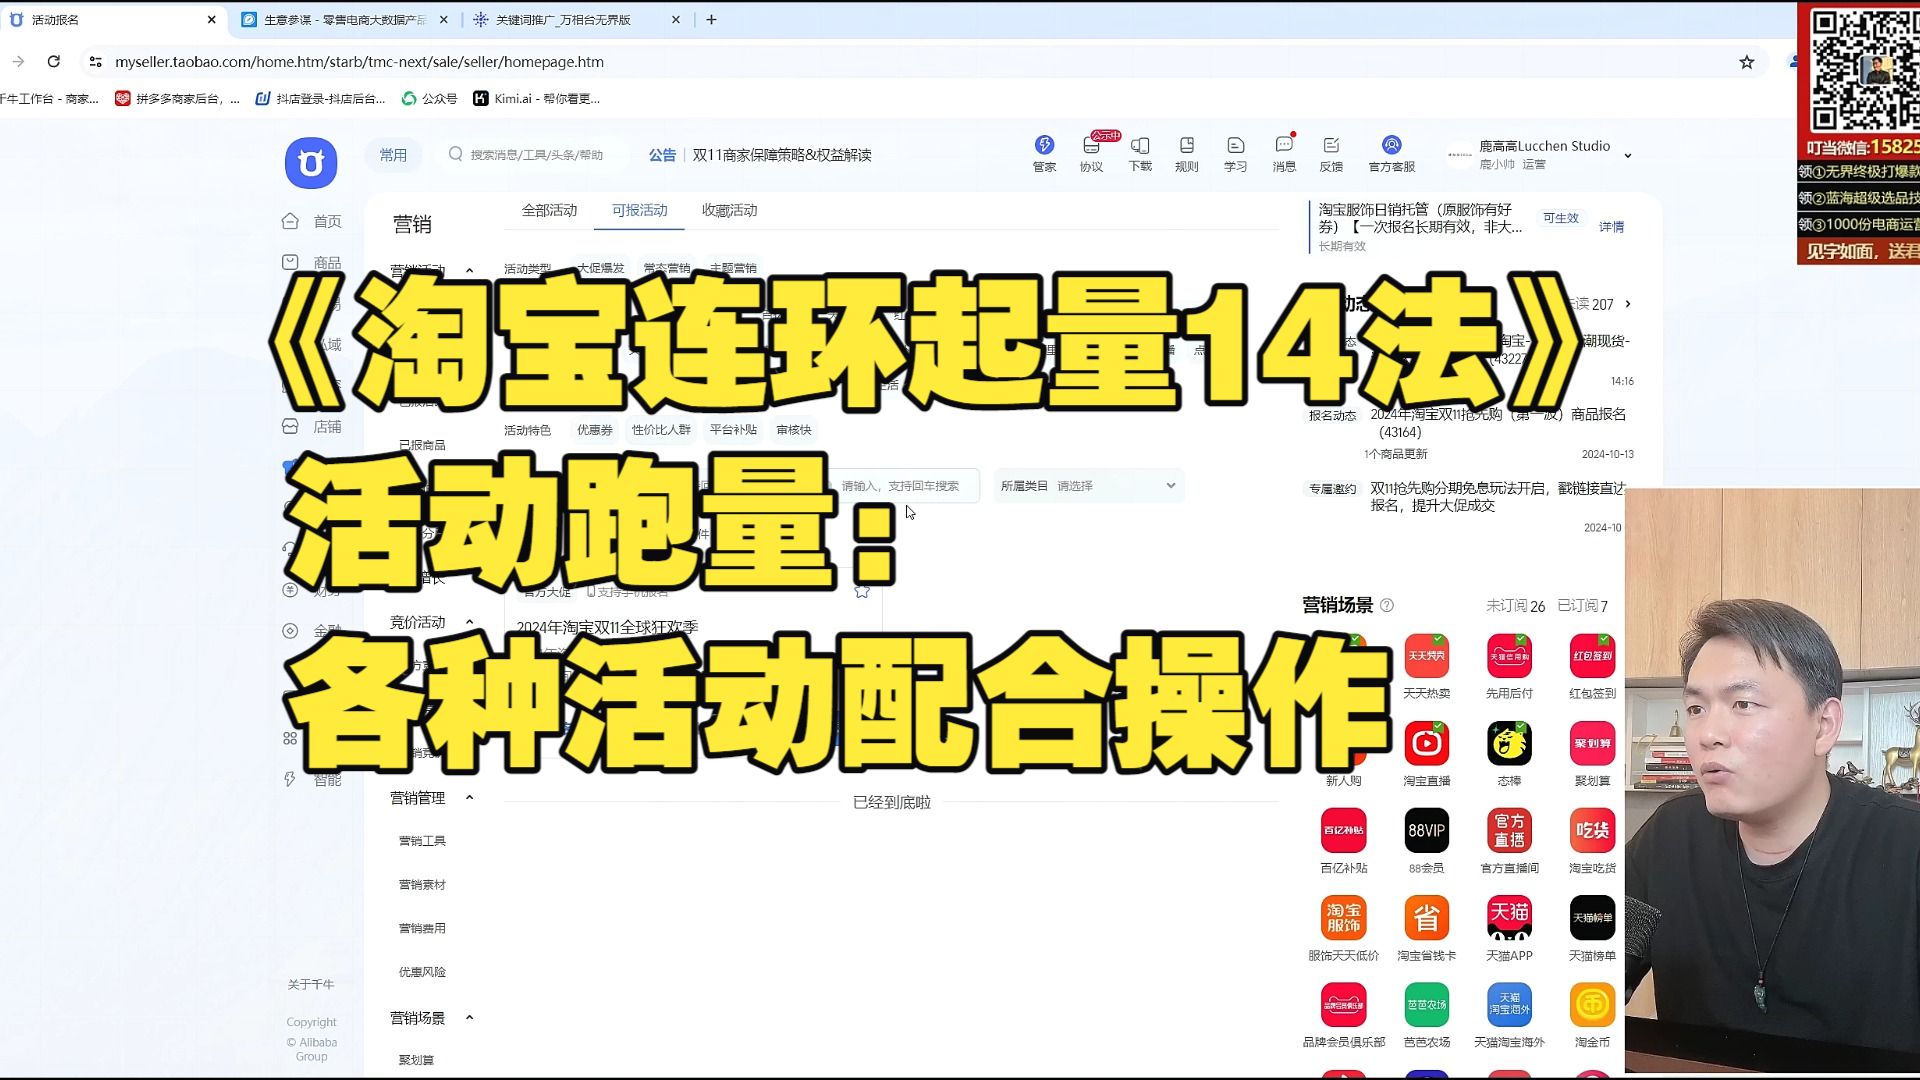
Task: Toggle 性价比人群 filter tag
Action: point(661,430)
